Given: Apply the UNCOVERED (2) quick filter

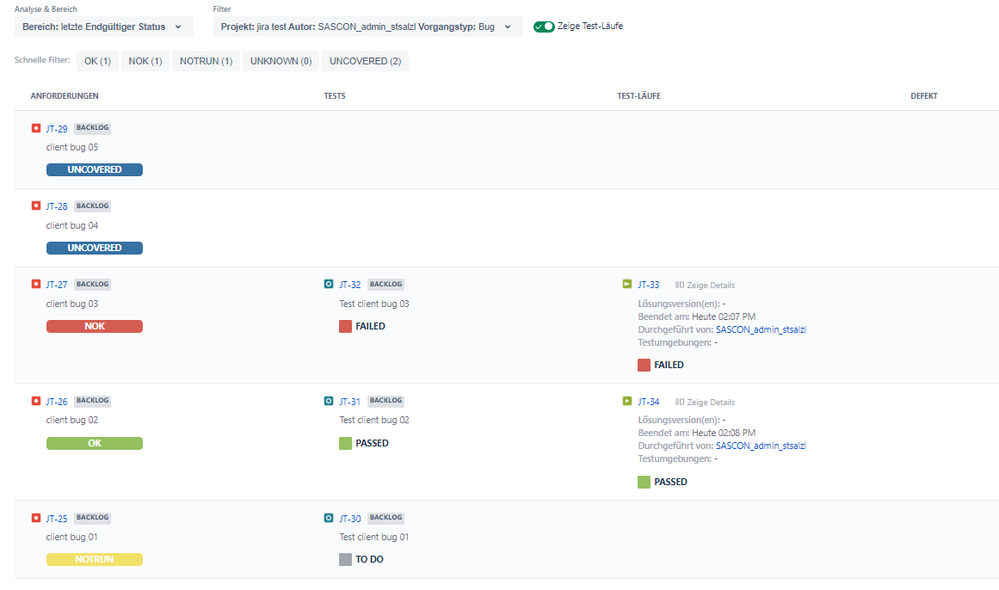Looking at the screenshot, I should (x=365, y=61).
